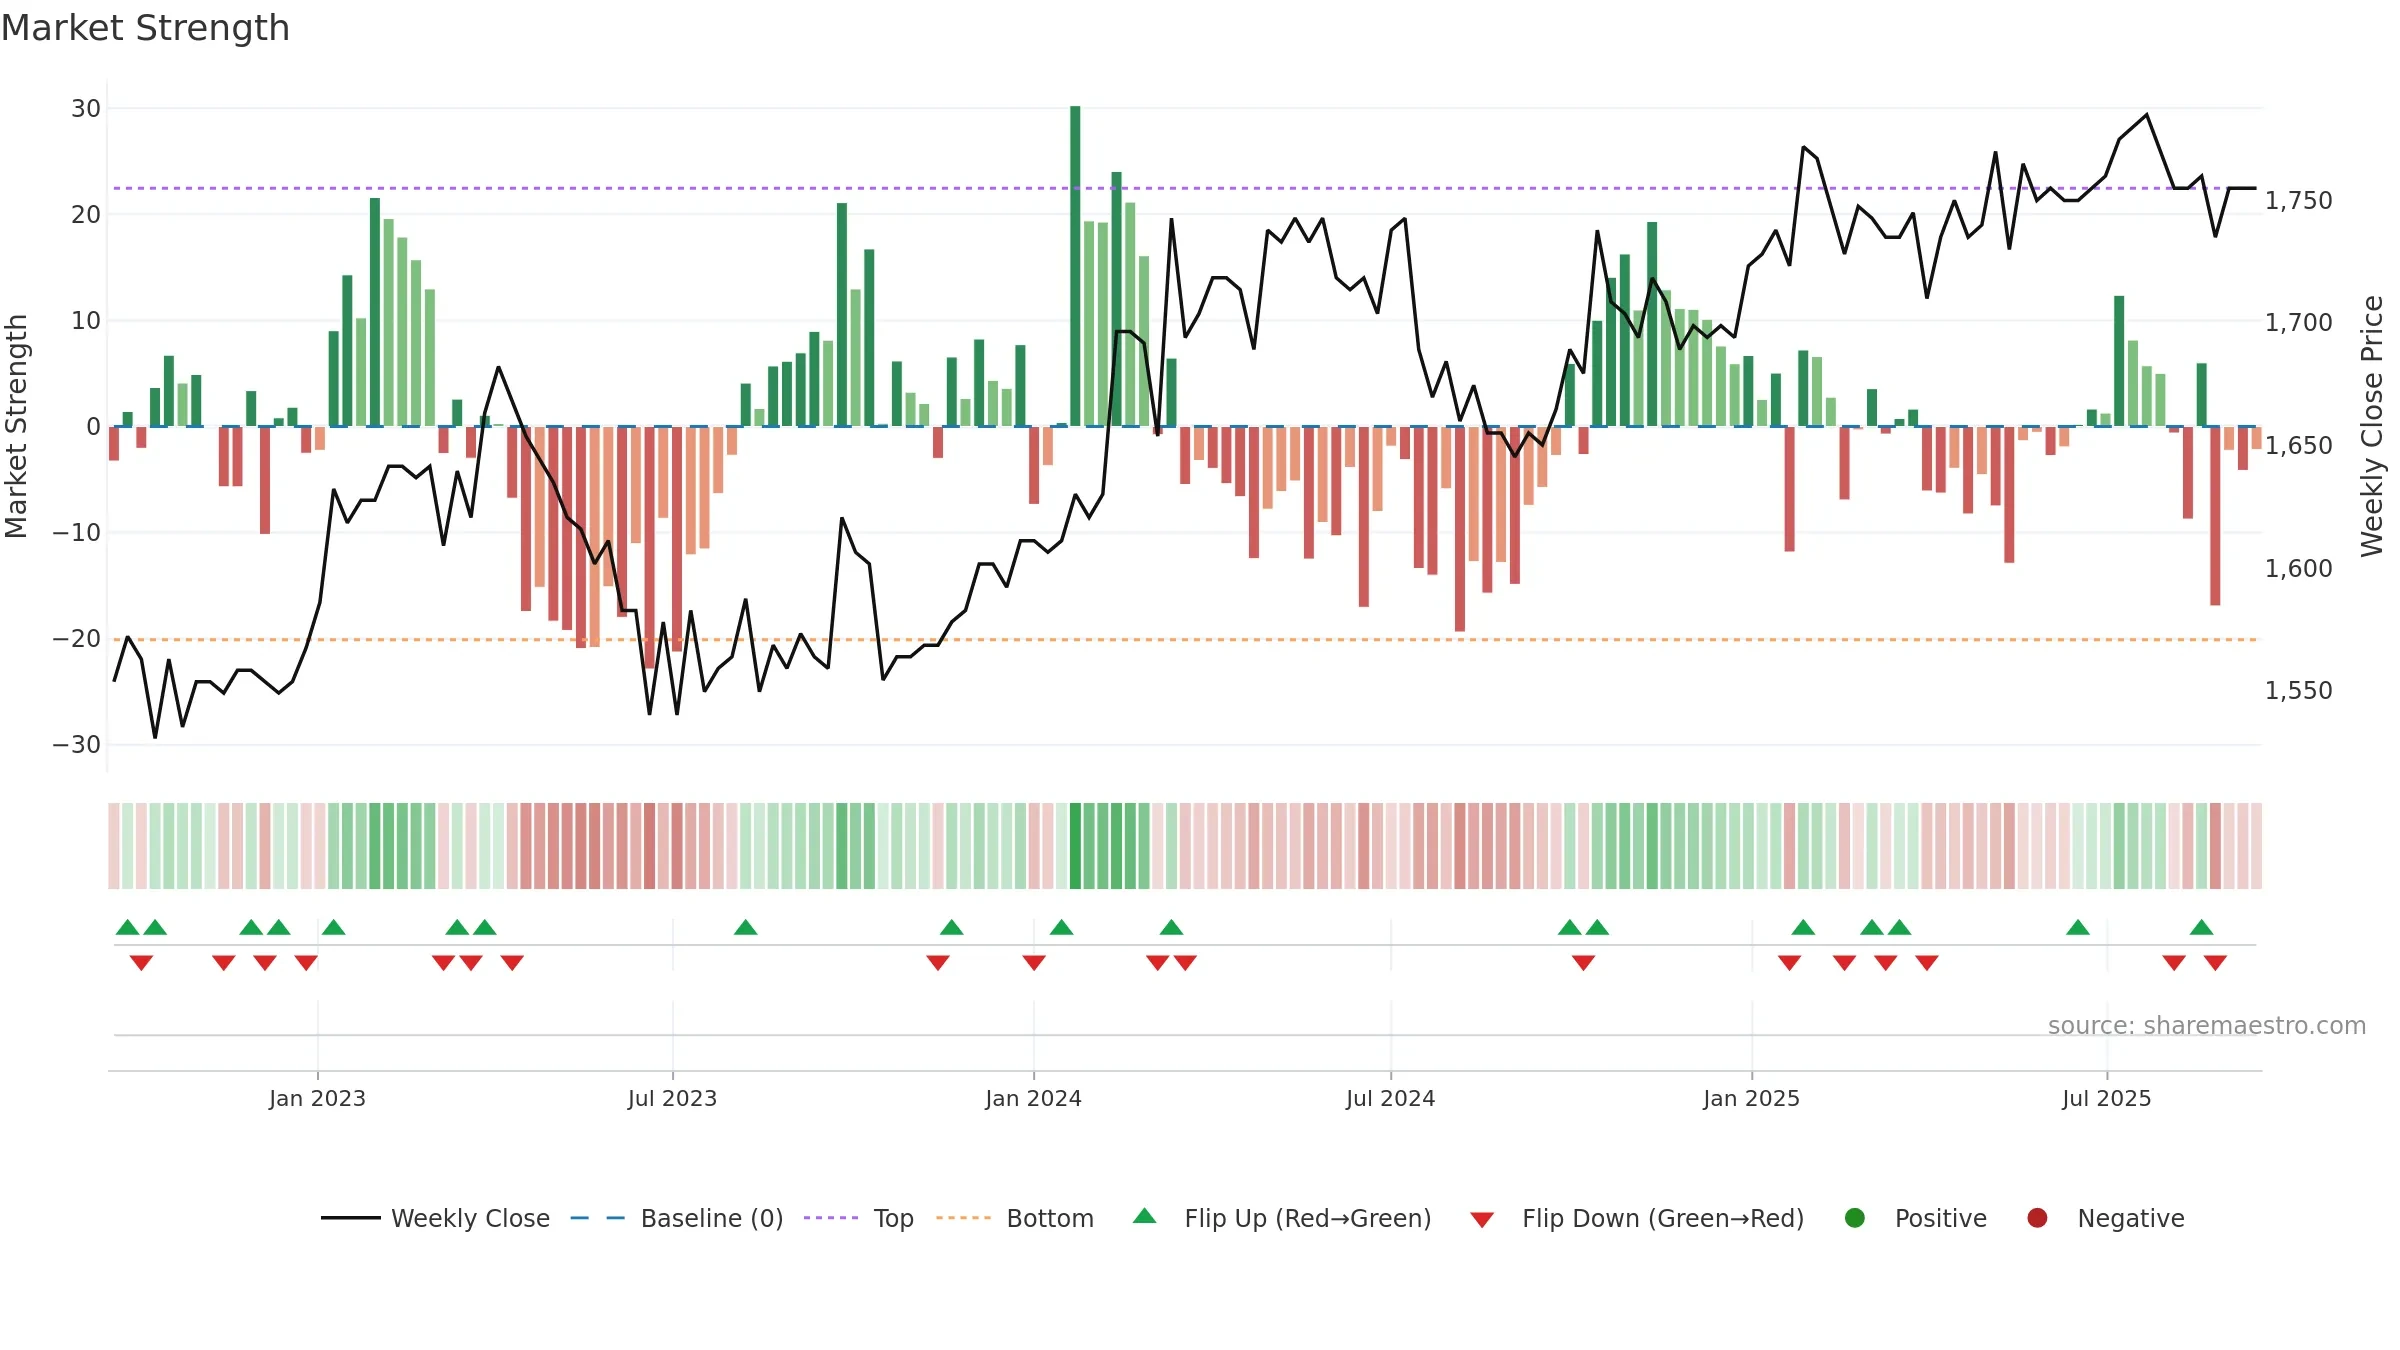Click the Negative legend label
This screenshot has width=2400, height=1350.
(x=2131, y=1218)
